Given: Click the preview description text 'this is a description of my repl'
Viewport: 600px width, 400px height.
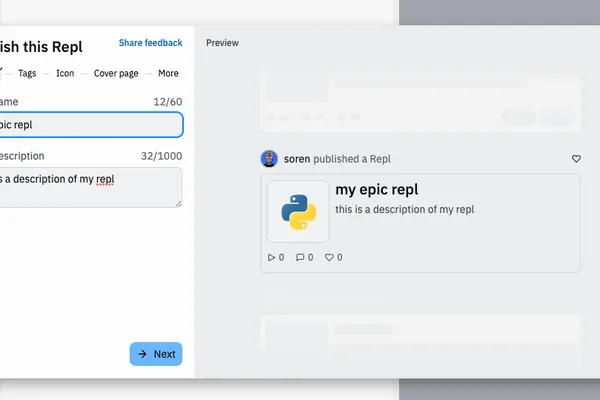Looking at the screenshot, I should coord(405,209).
